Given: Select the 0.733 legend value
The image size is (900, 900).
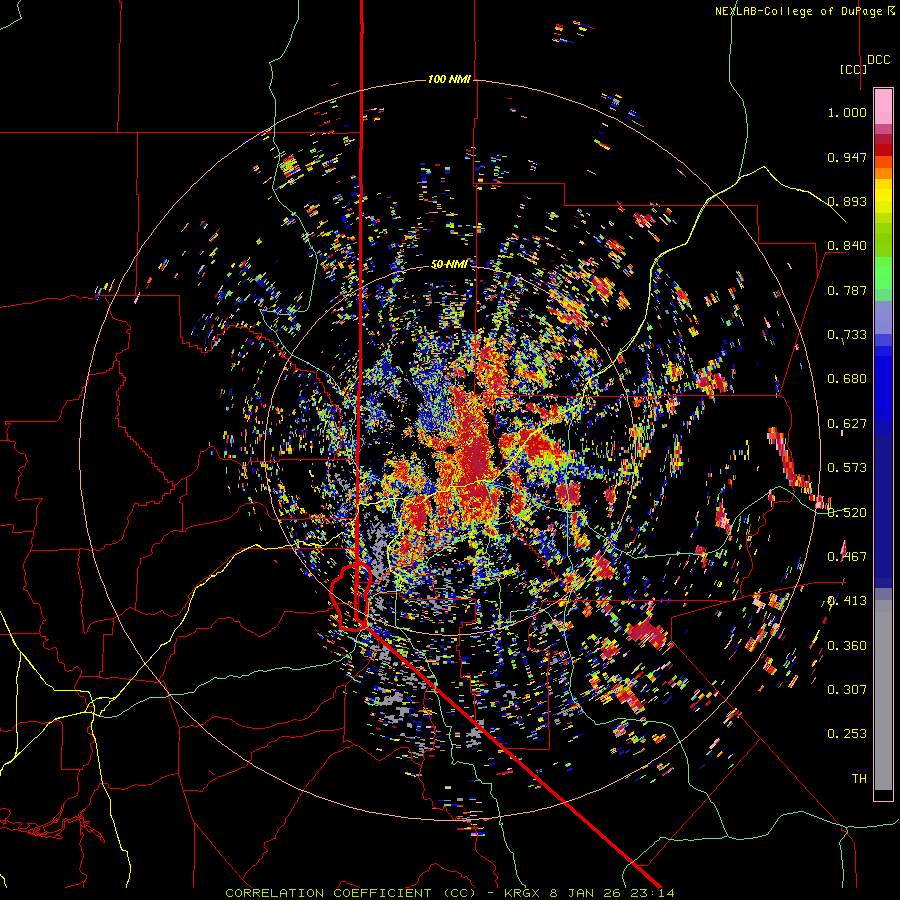Looking at the screenshot, I should (847, 335).
